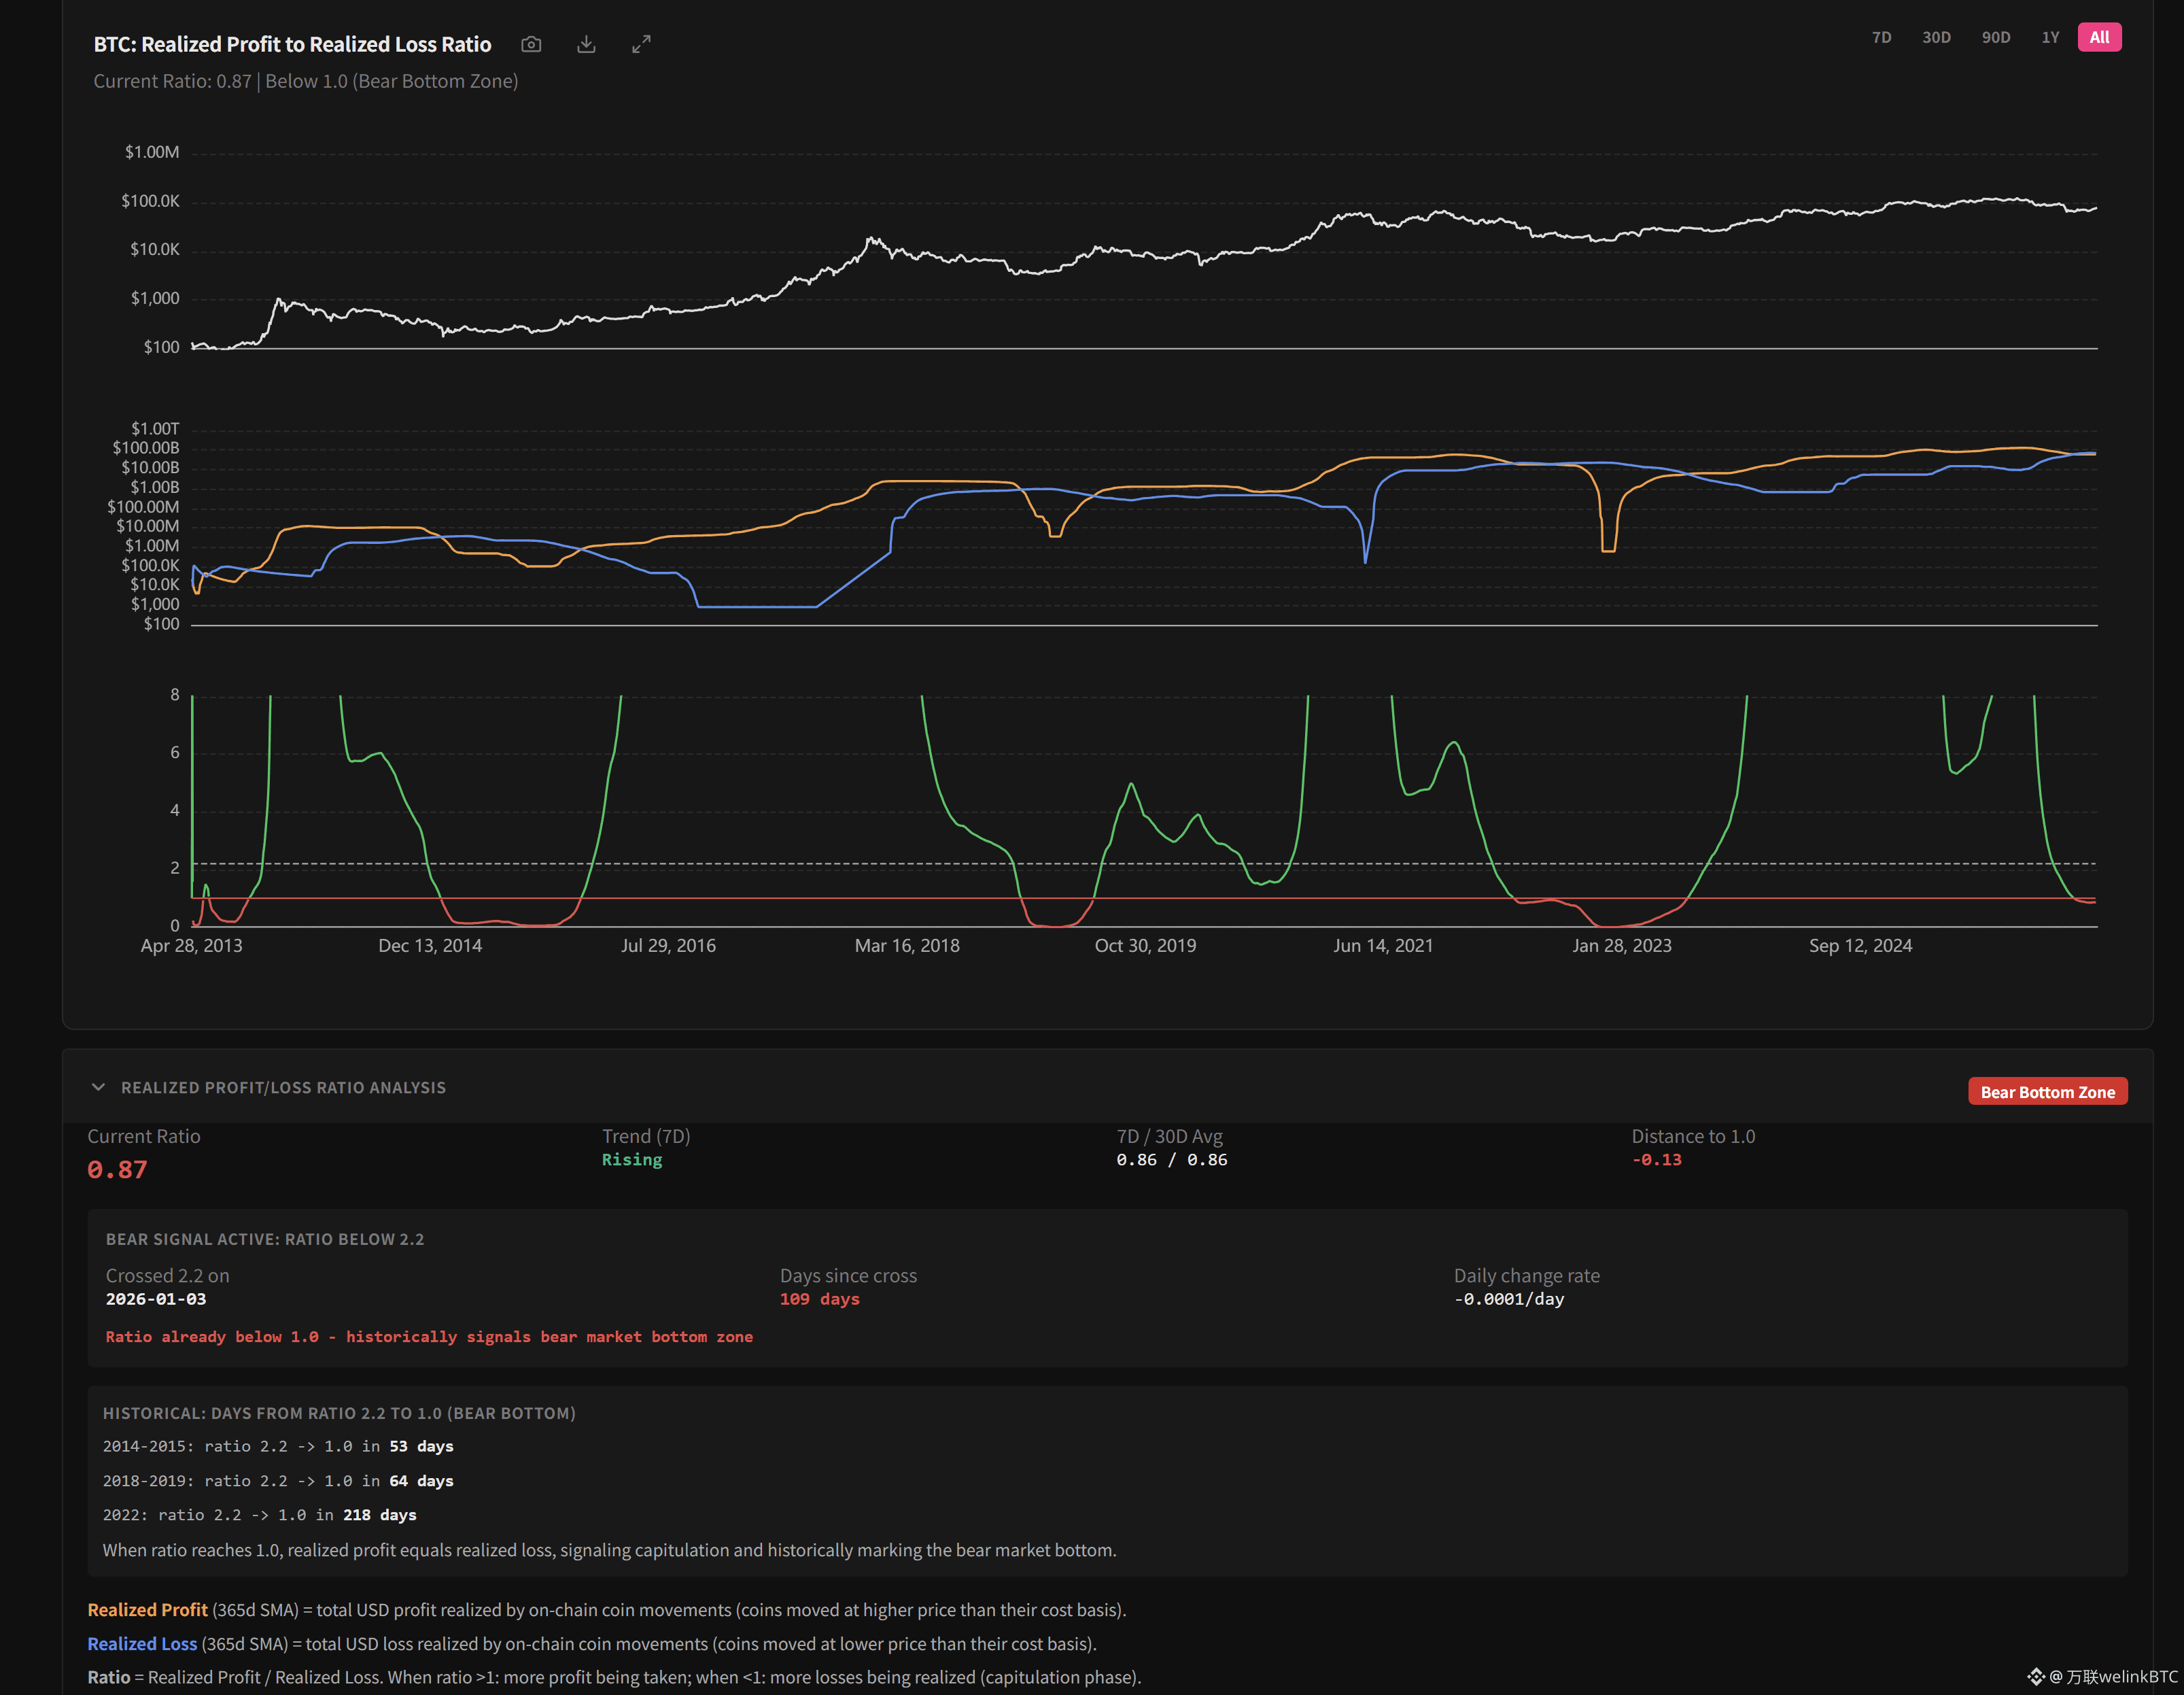The width and height of the screenshot is (2184, 1695).
Task: Expand chart to fullscreen icon
Action: tap(641, 44)
